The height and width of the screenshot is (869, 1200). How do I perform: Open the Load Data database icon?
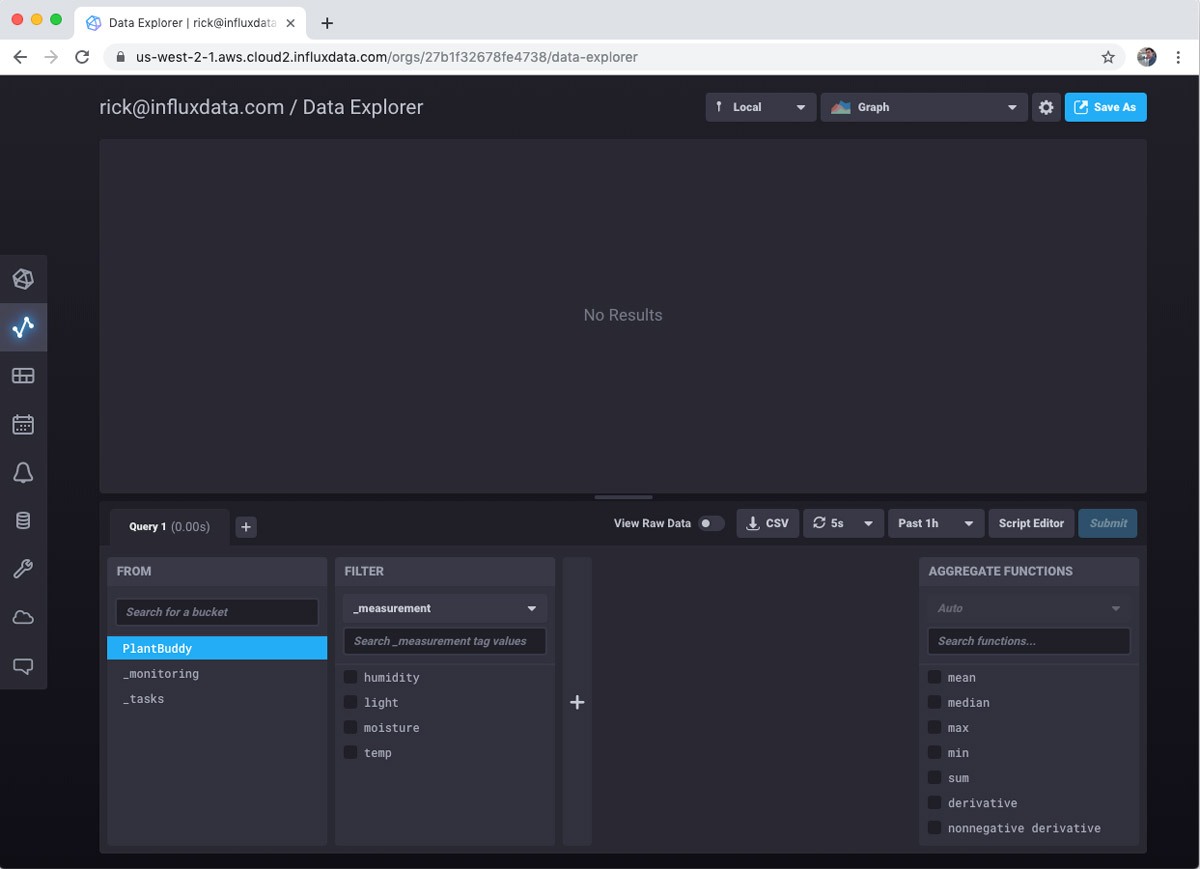click(24, 520)
